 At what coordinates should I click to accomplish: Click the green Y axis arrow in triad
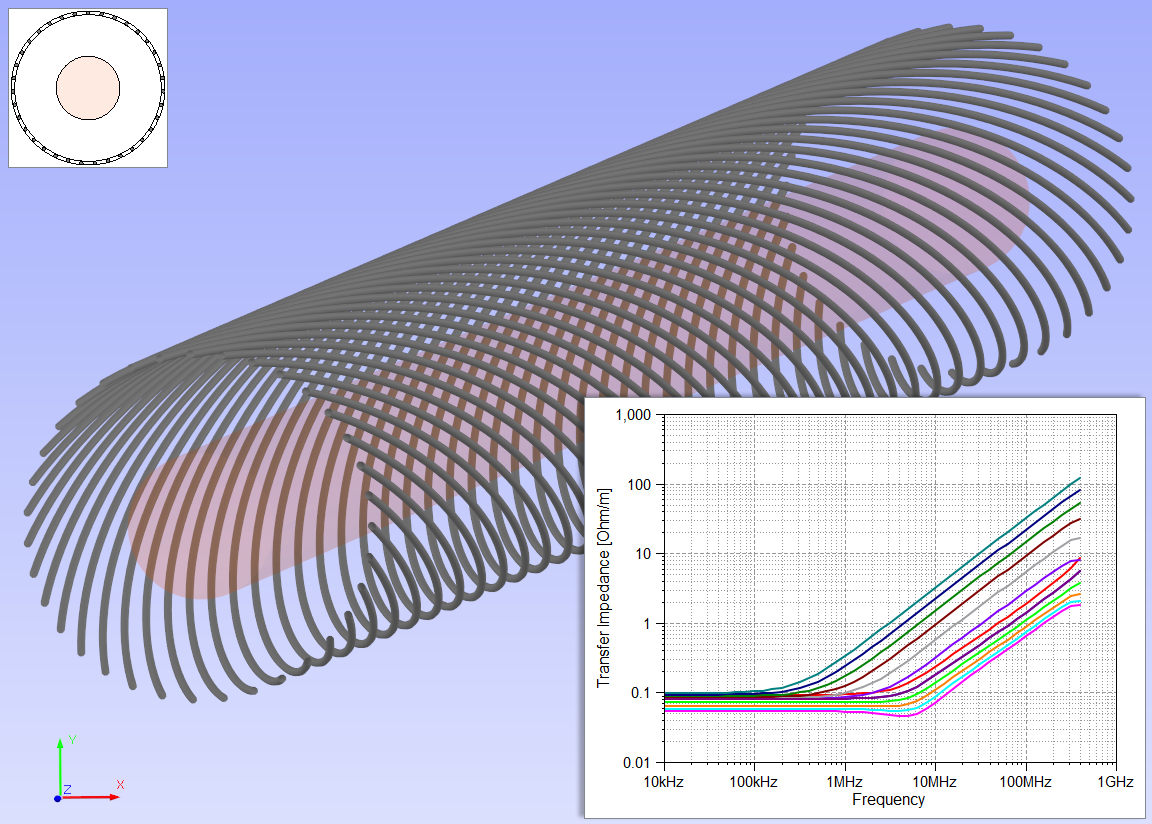click(x=60, y=760)
